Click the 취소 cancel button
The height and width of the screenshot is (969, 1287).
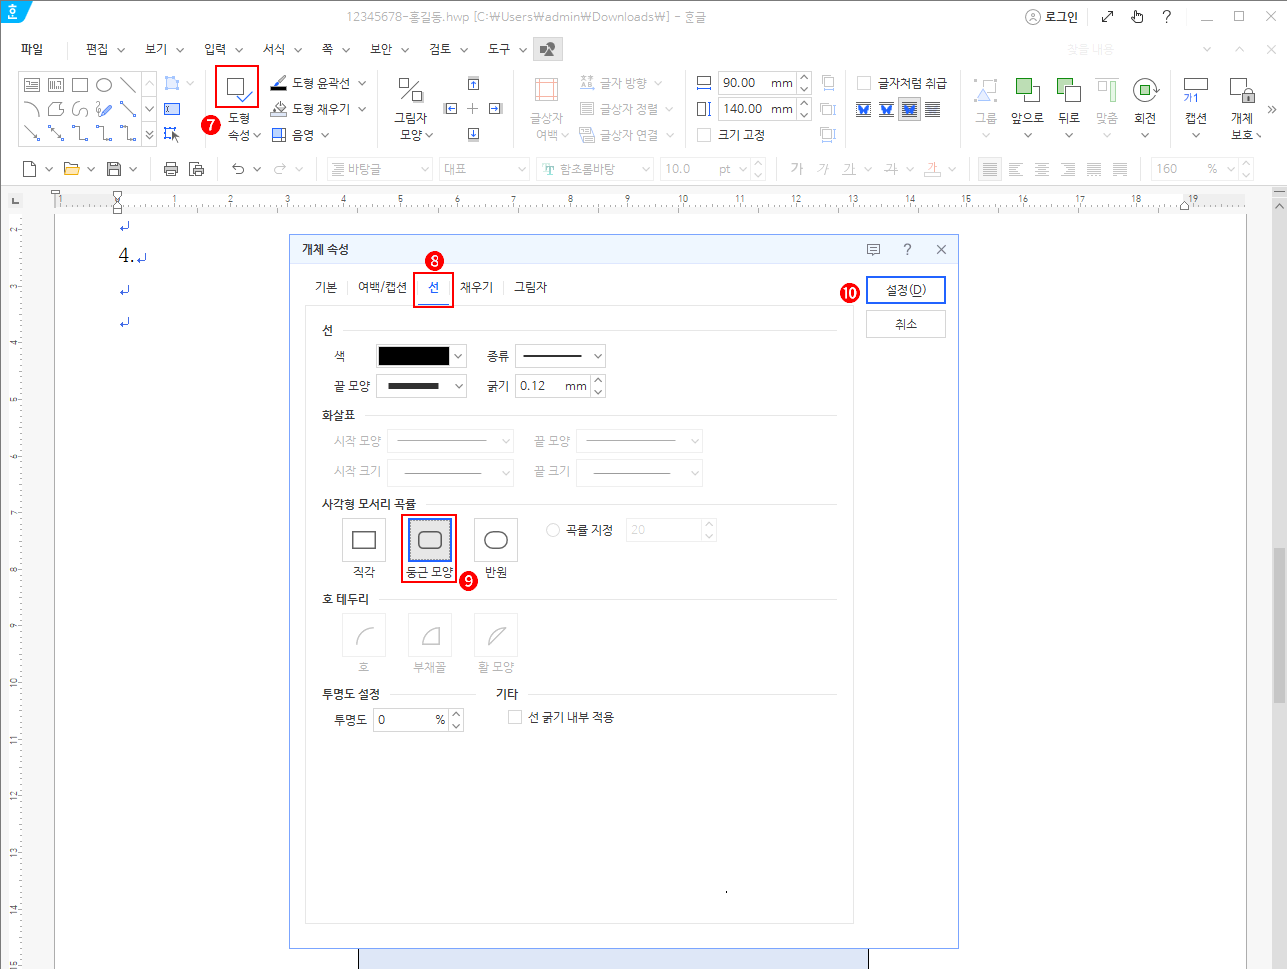(x=905, y=324)
